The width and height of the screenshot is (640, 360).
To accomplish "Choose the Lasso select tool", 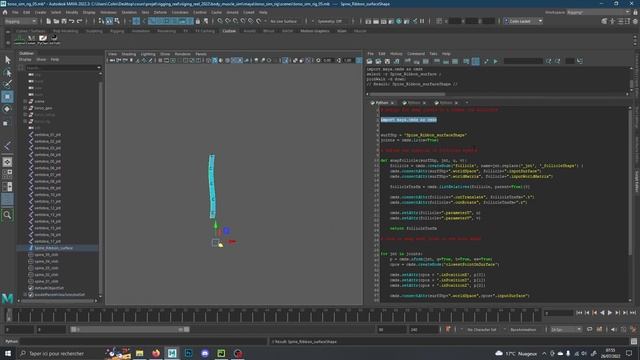I will pyautogui.click(x=7, y=73).
